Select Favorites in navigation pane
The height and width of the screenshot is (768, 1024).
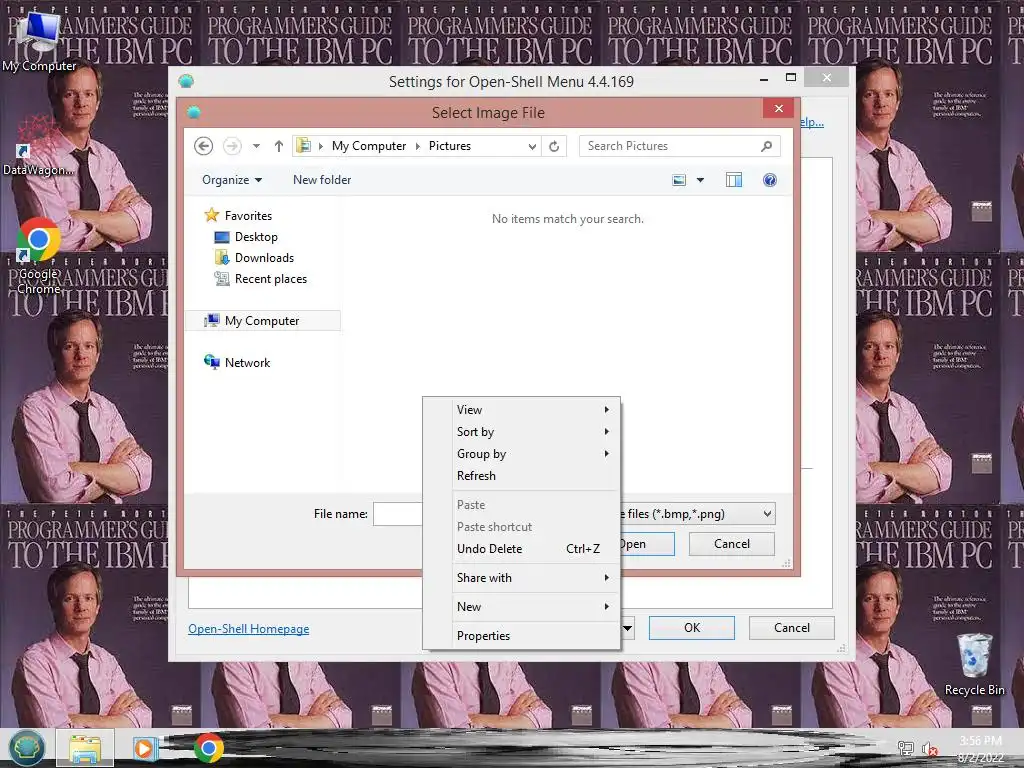pos(248,216)
